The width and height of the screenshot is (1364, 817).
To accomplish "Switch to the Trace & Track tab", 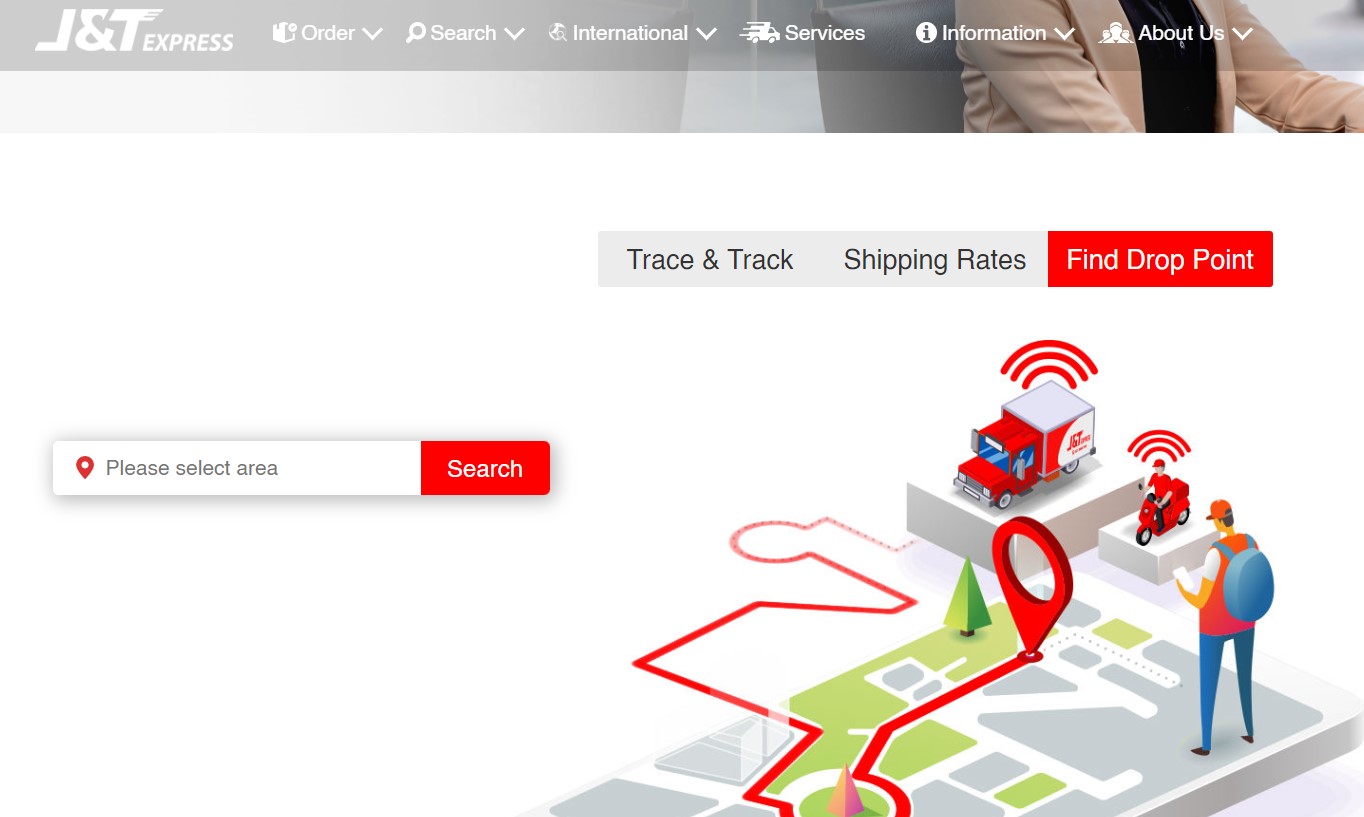I will (x=709, y=259).
